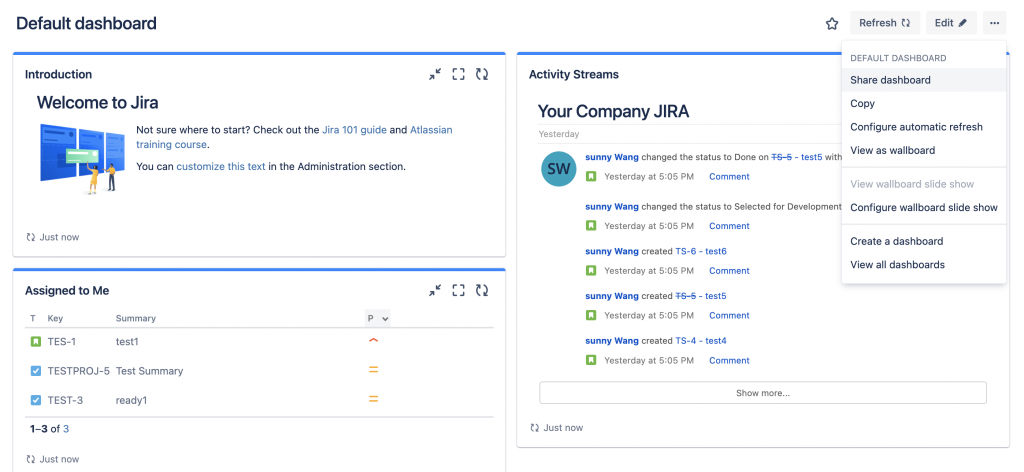Click the T column header
Image resolution: width=1024 pixels, height=472 pixels.
point(33,319)
